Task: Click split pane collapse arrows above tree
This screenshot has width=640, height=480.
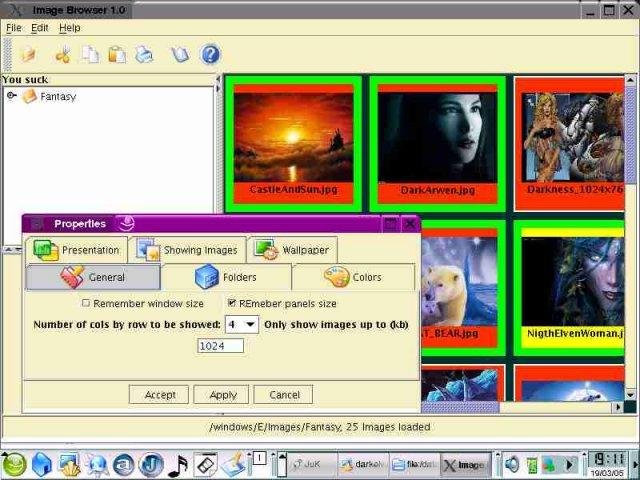Action: pyautogui.click(x=218, y=83)
